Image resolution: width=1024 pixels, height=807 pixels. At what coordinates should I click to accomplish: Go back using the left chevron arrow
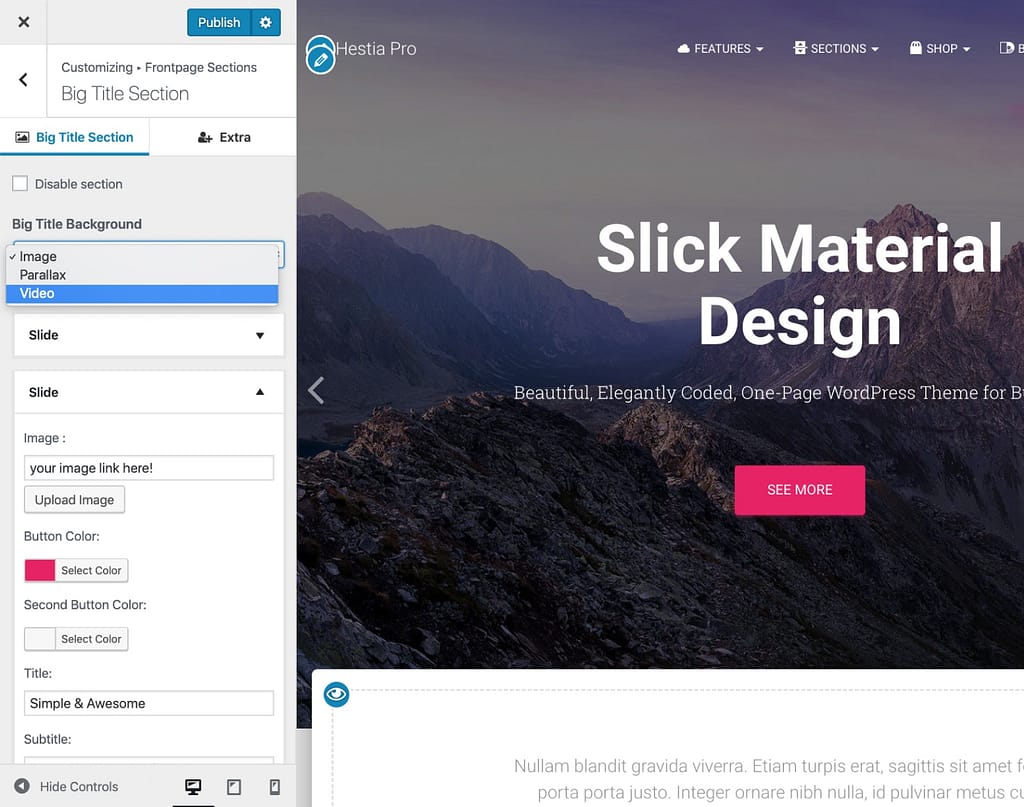(23, 80)
